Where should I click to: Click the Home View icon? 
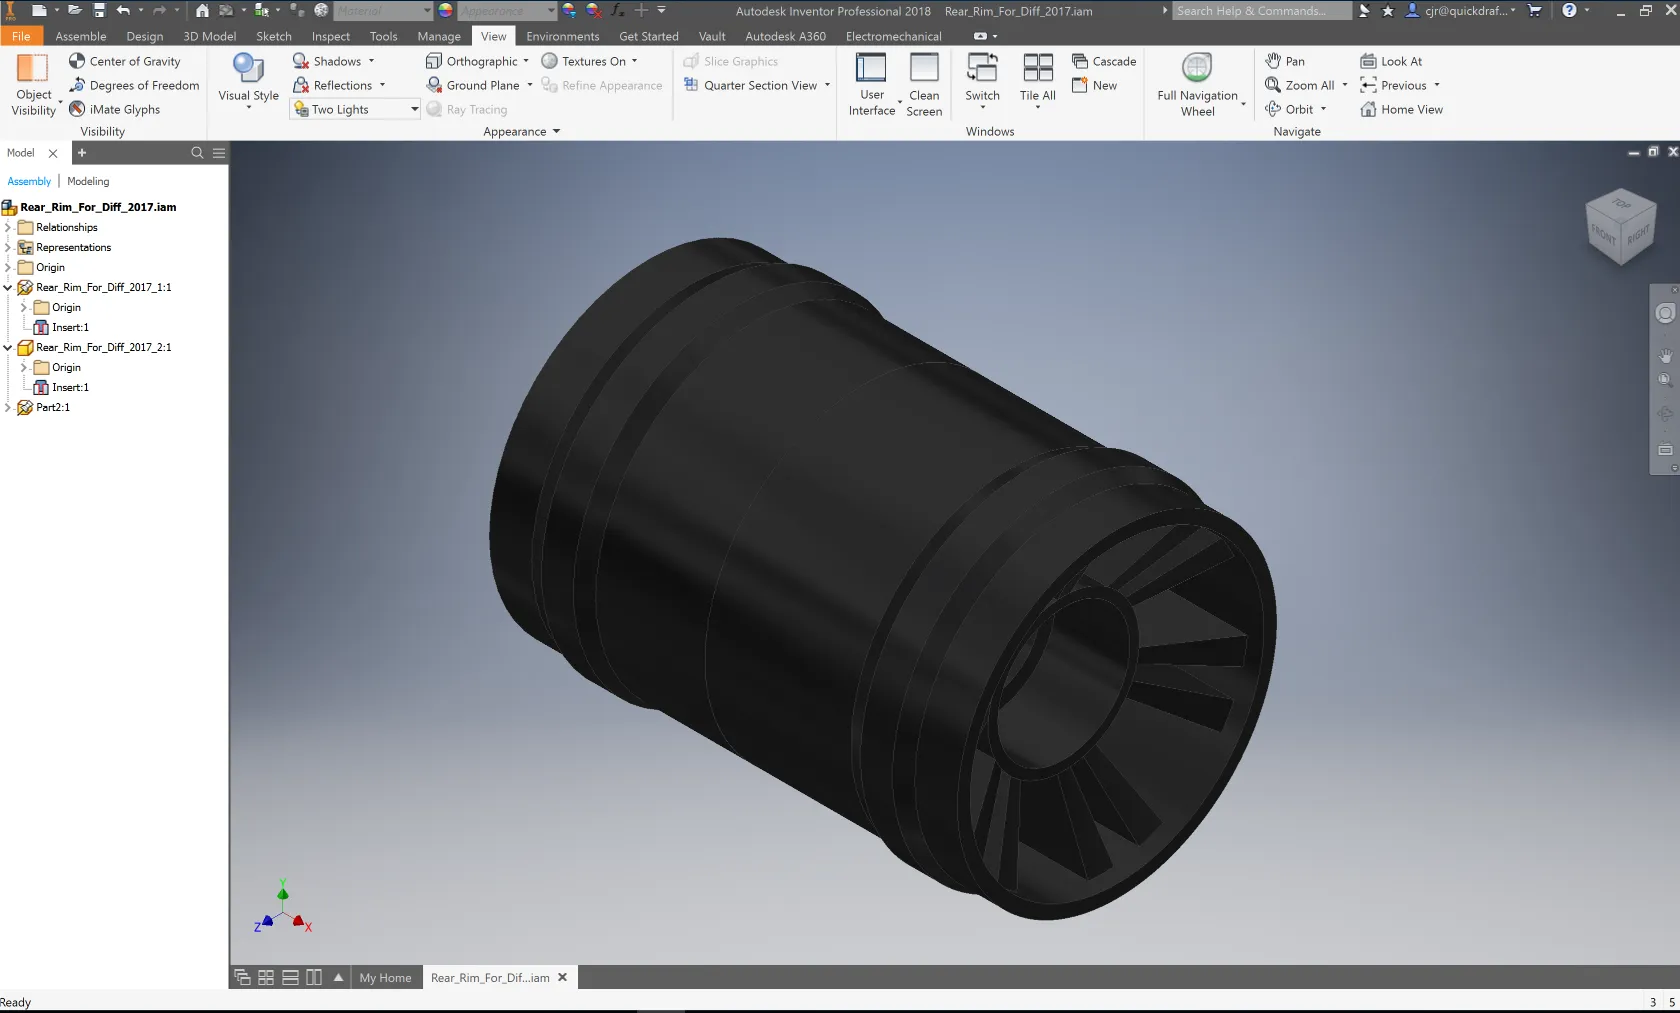pyautogui.click(x=1368, y=110)
